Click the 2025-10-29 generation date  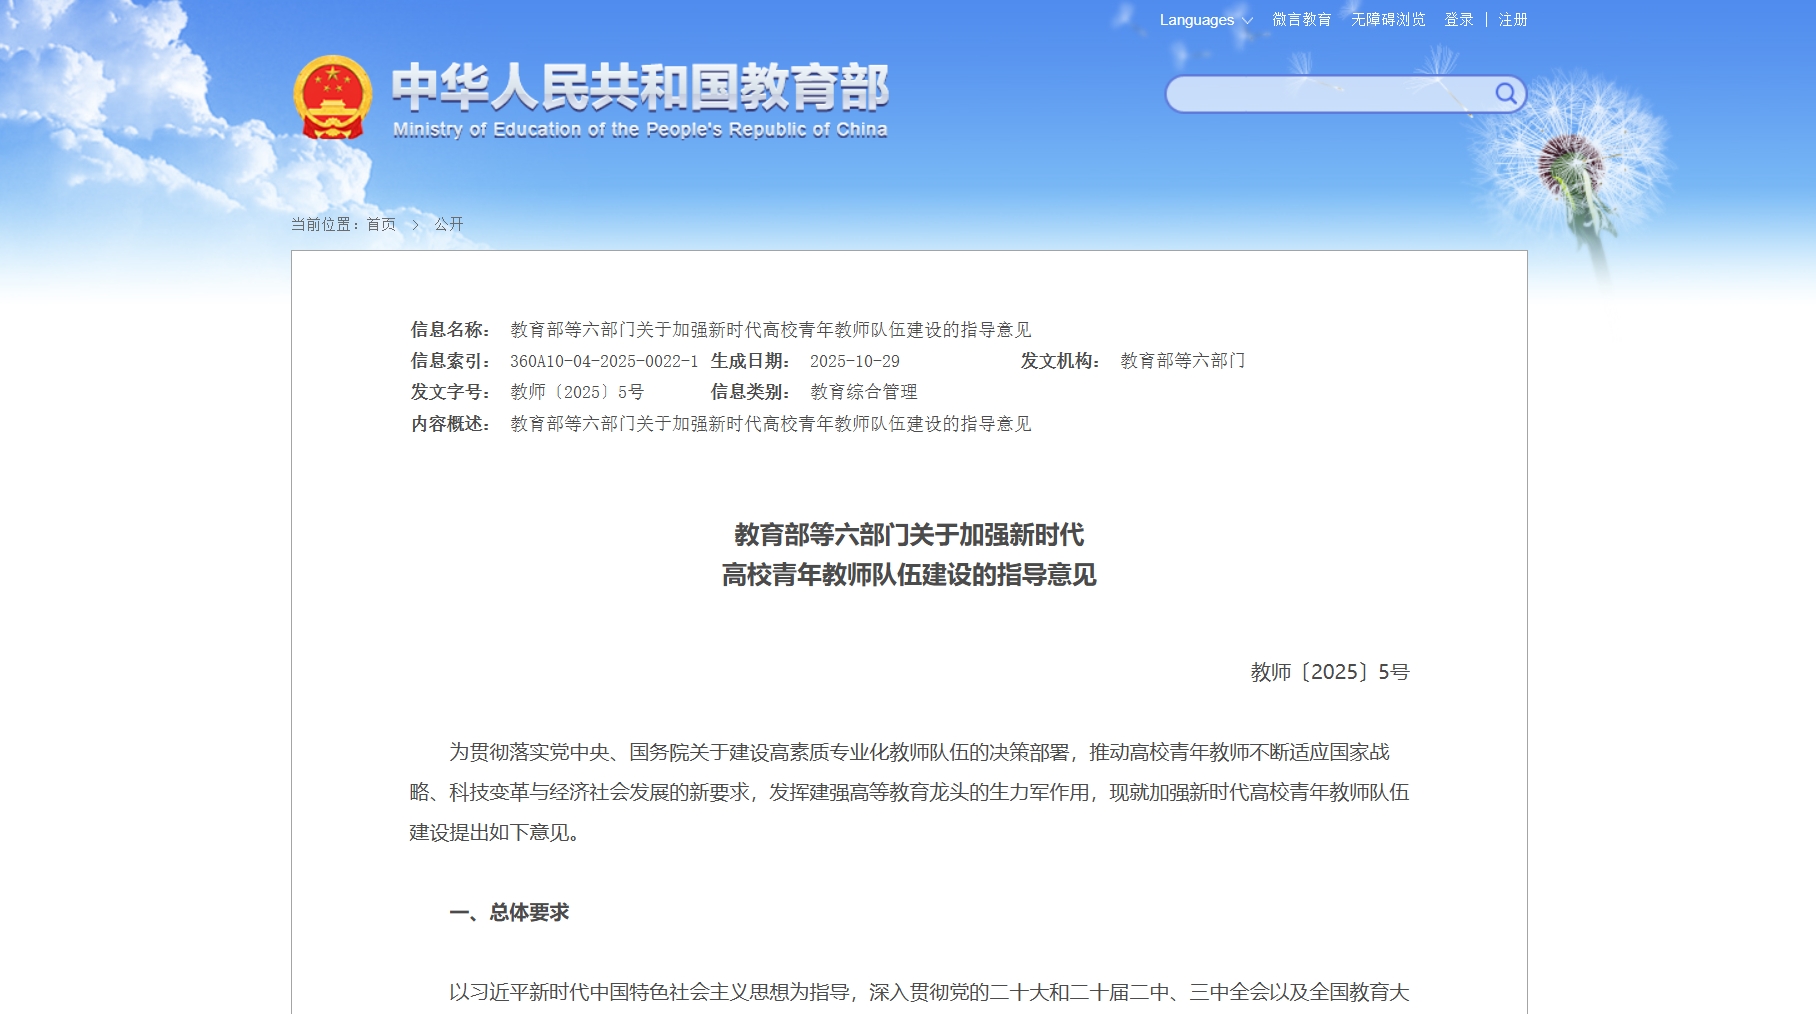856,361
